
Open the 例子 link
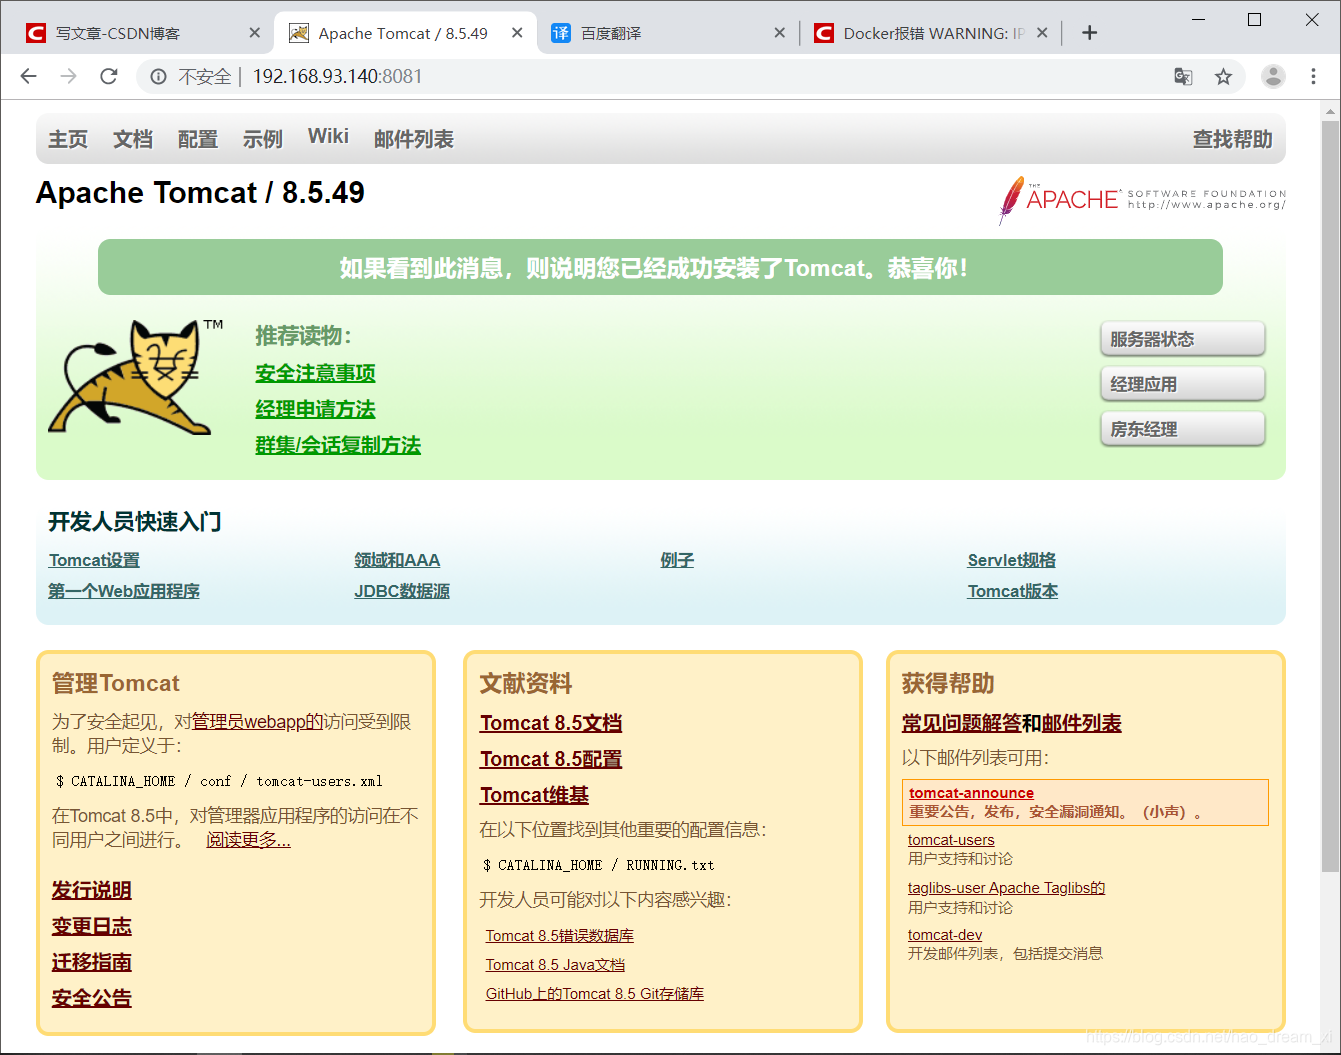(677, 560)
